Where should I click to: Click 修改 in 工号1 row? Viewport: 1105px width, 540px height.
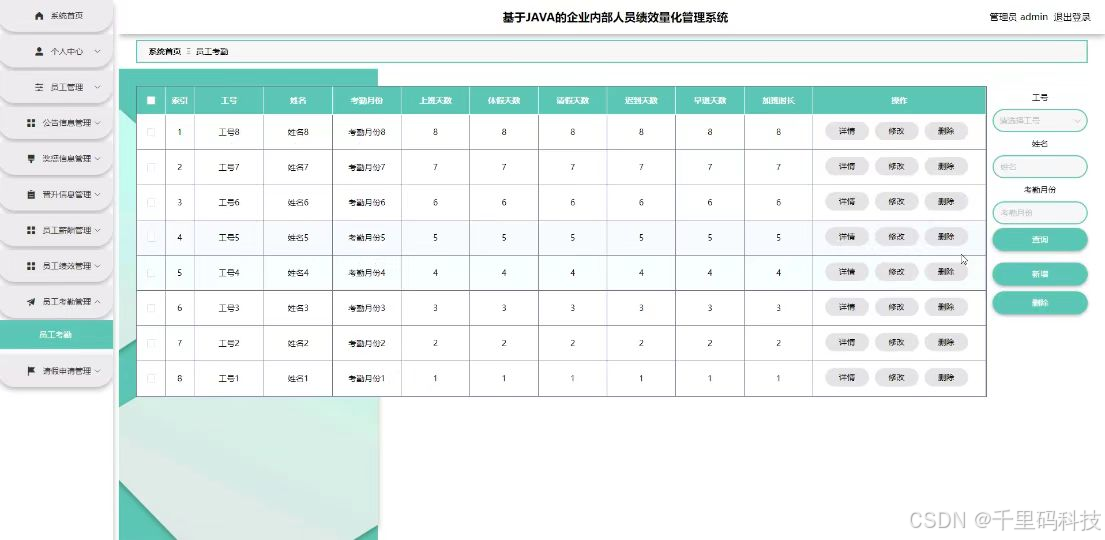click(x=896, y=377)
